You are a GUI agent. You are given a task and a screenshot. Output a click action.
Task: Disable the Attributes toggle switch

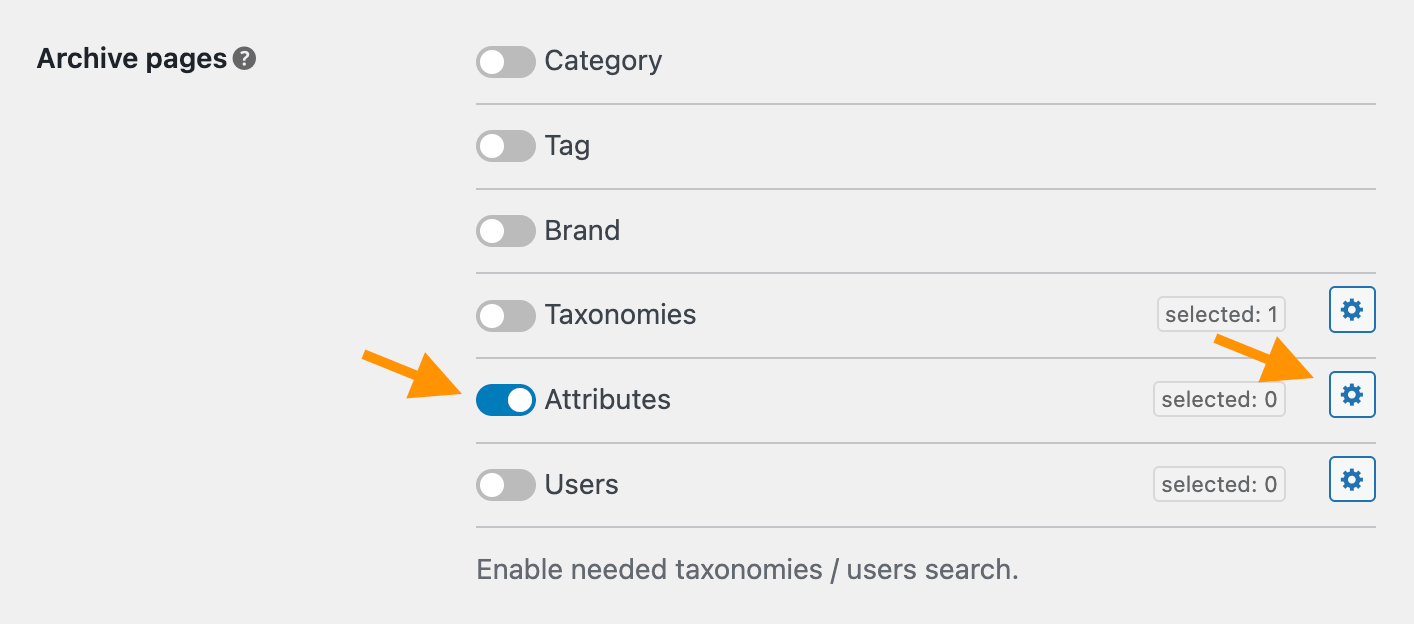(506, 401)
